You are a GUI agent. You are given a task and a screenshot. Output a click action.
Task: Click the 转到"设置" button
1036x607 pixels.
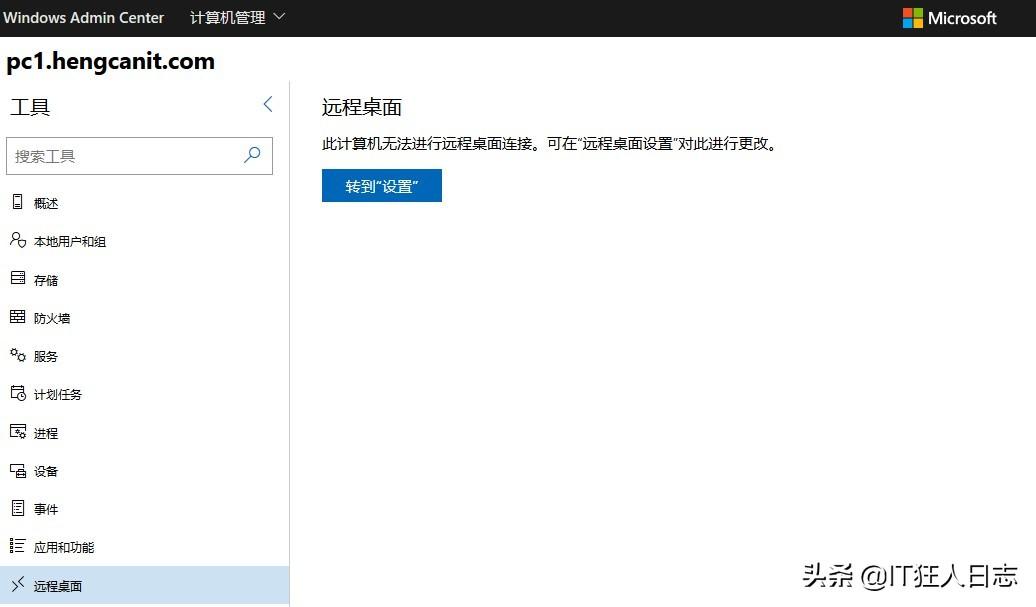point(382,186)
